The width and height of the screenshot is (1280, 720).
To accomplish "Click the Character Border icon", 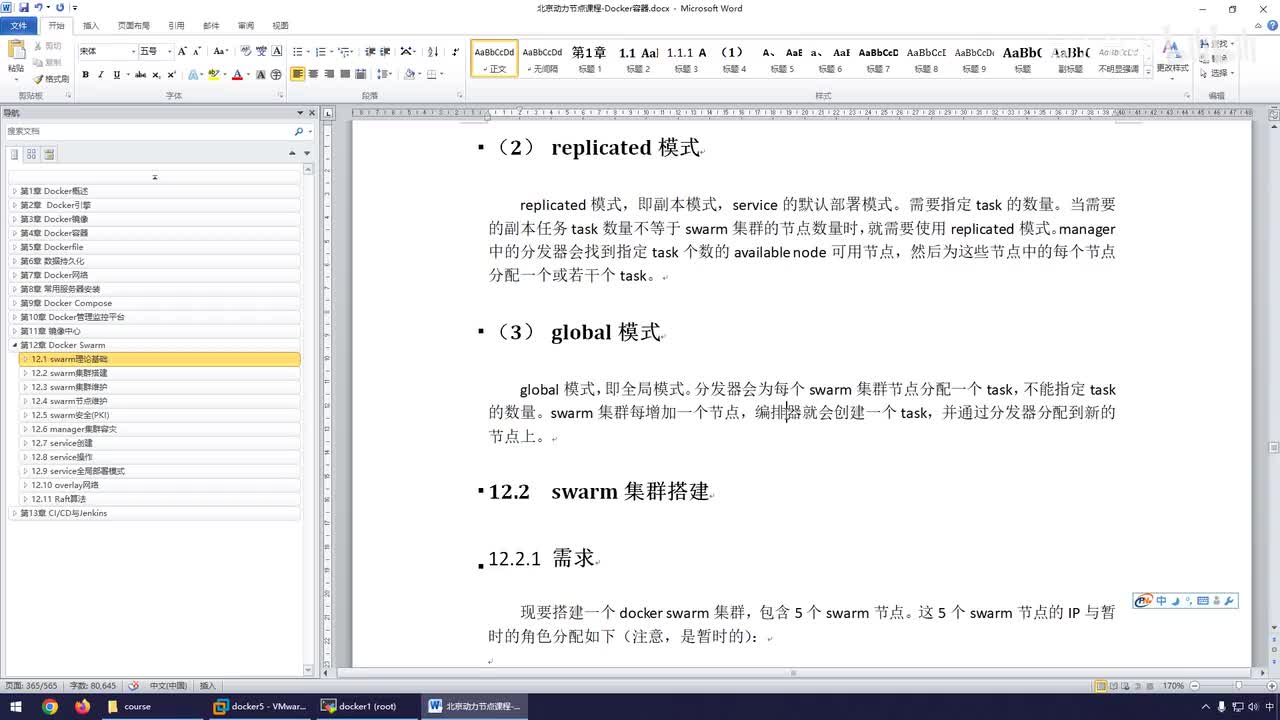I will 277,51.
